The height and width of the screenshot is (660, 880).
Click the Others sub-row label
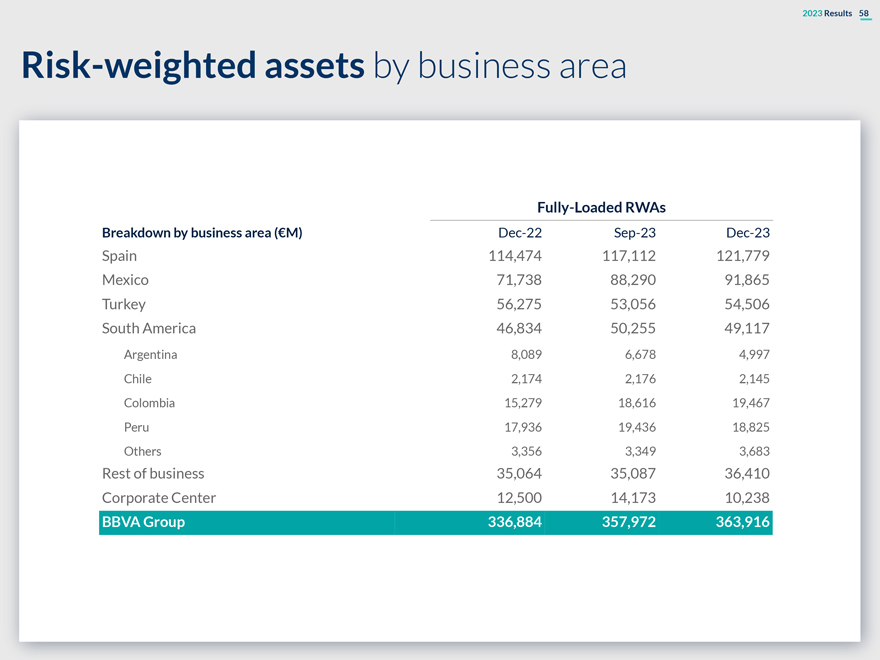click(143, 451)
